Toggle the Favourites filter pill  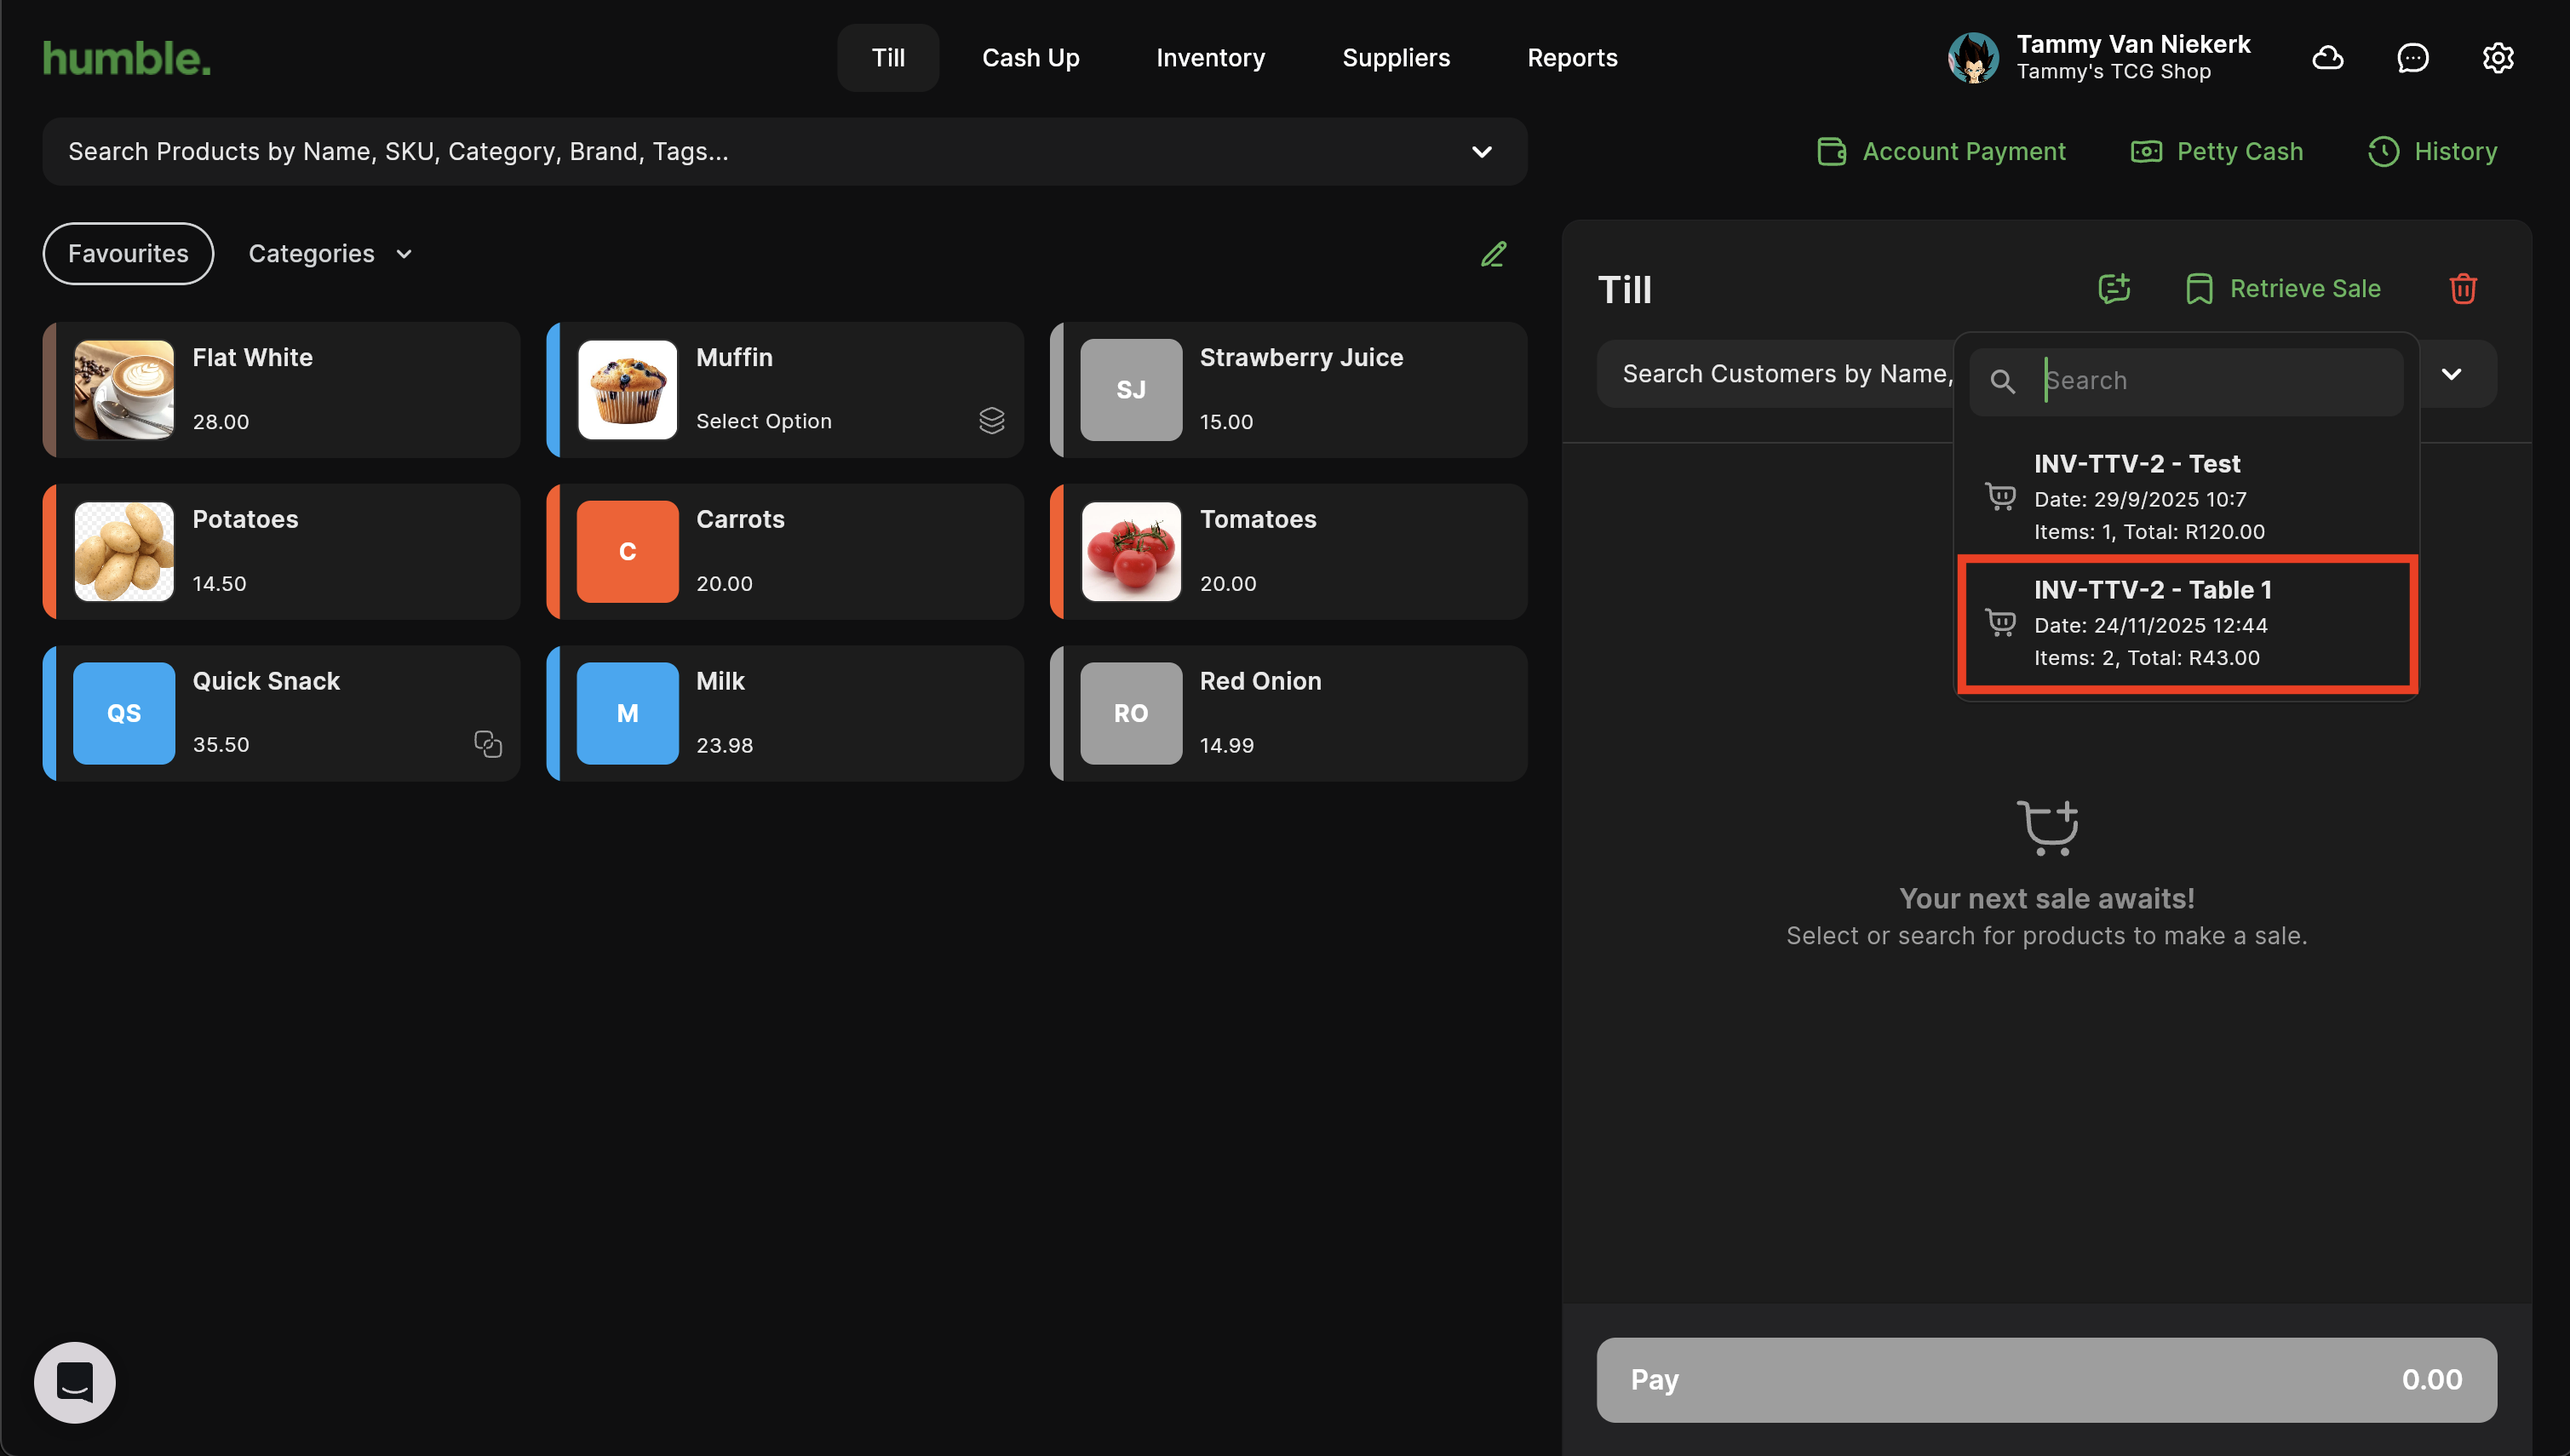[x=128, y=254]
